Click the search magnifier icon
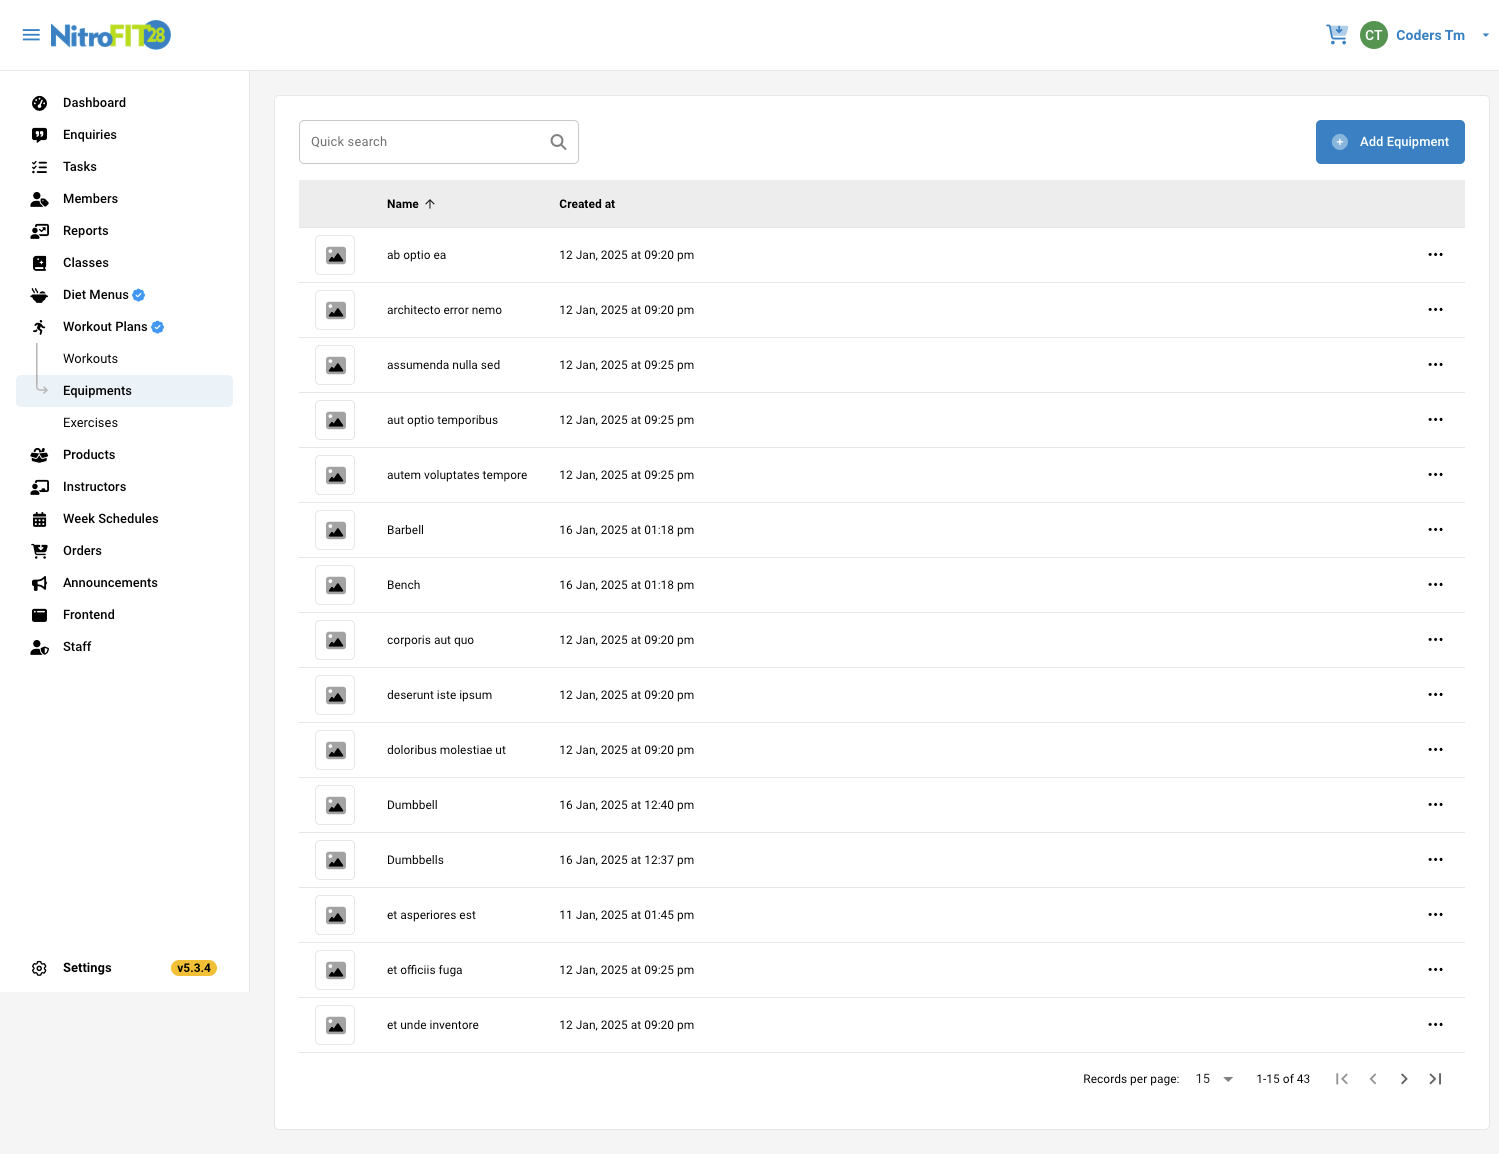 click(x=558, y=142)
